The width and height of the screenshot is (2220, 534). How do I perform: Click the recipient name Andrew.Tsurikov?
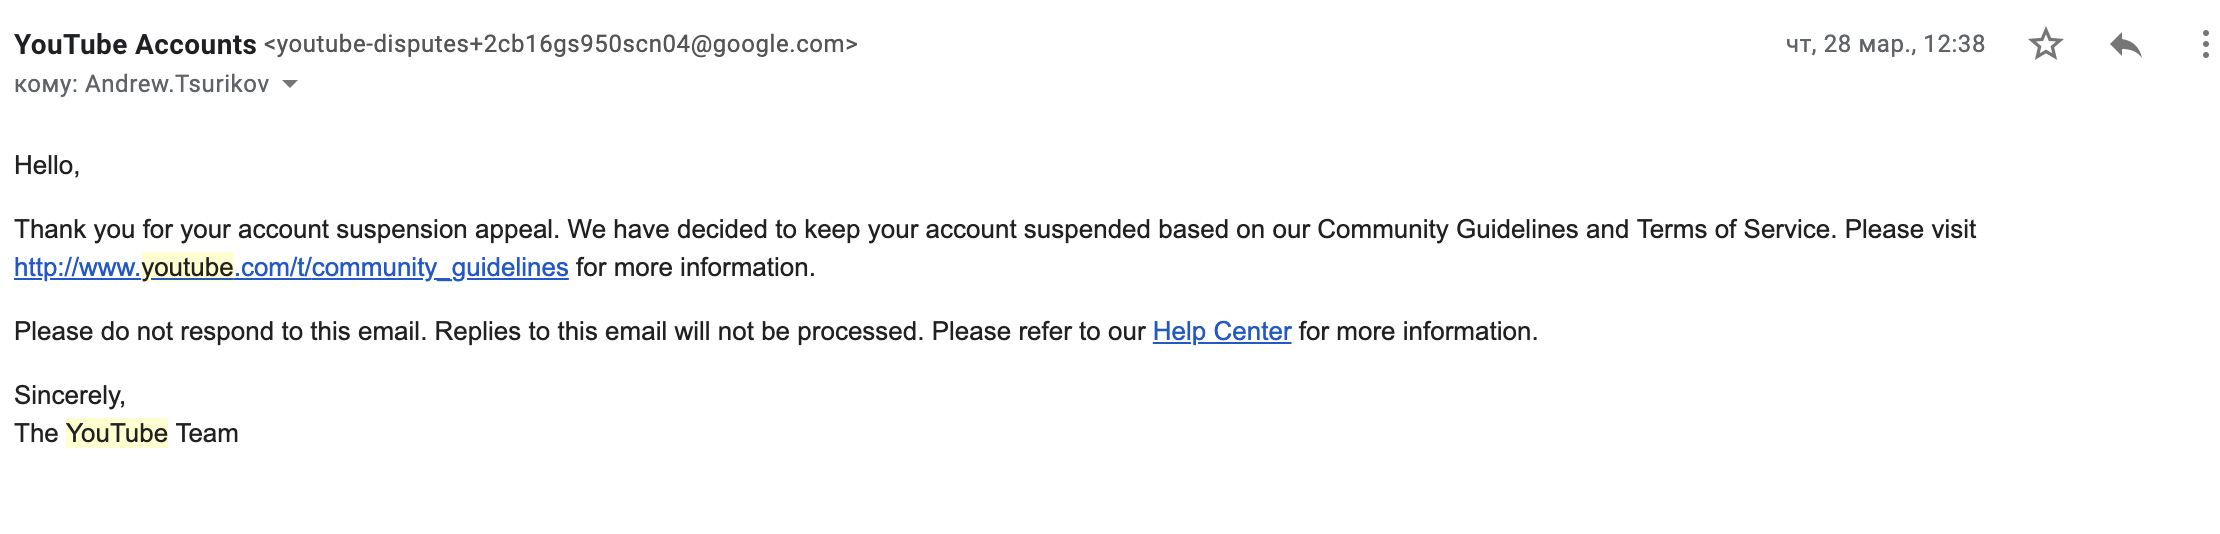177,84
